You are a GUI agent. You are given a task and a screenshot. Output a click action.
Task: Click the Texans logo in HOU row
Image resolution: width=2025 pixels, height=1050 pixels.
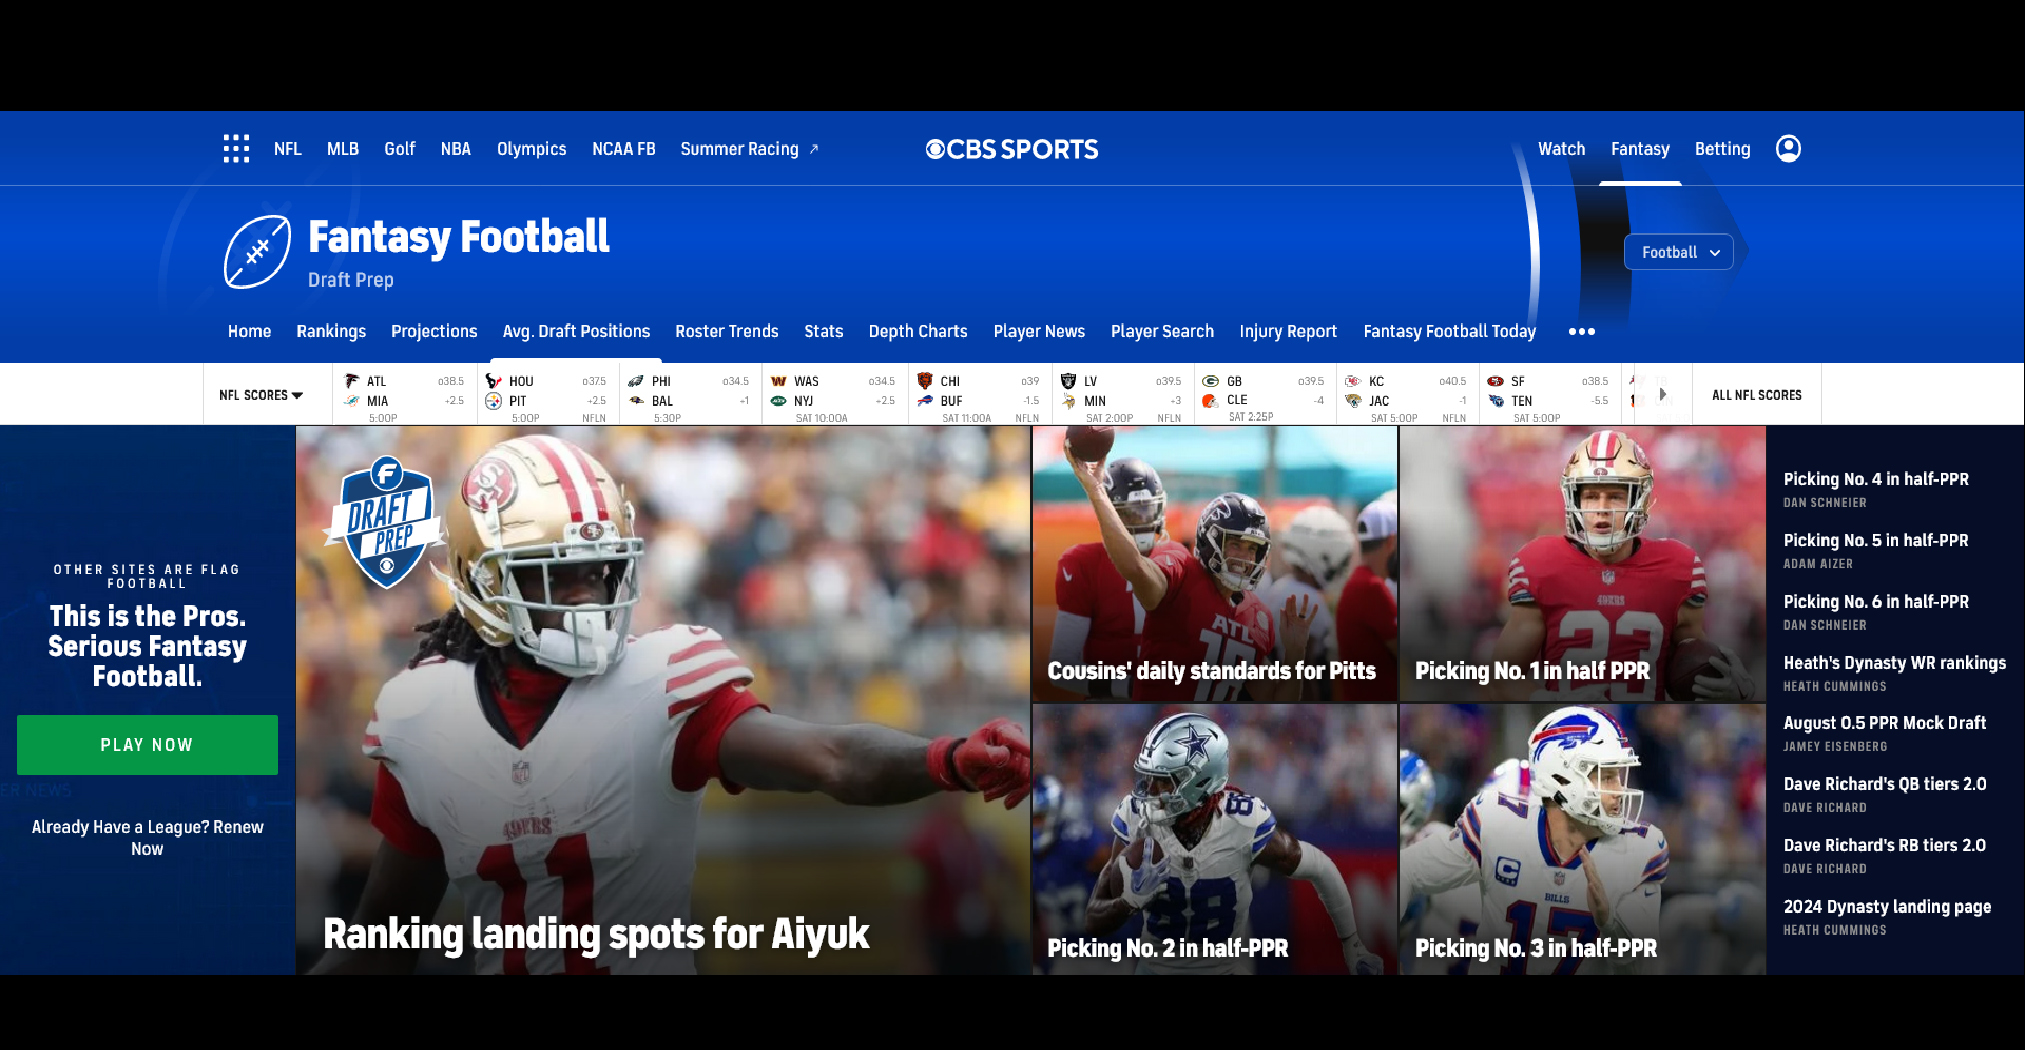493,381
